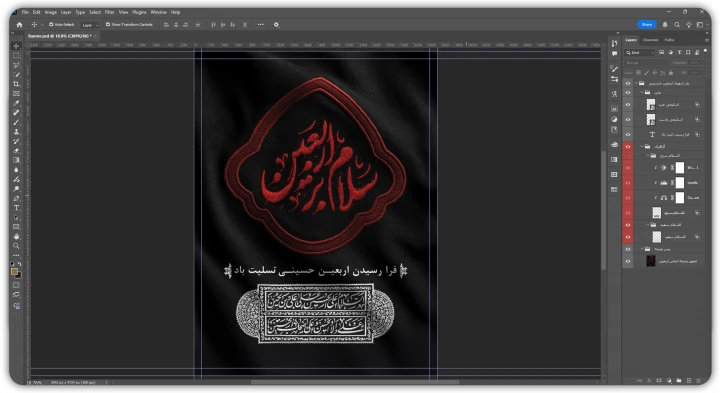Select the Eraser tool
720x393 pixels.
pyautogui.click(x=17, y=151)
